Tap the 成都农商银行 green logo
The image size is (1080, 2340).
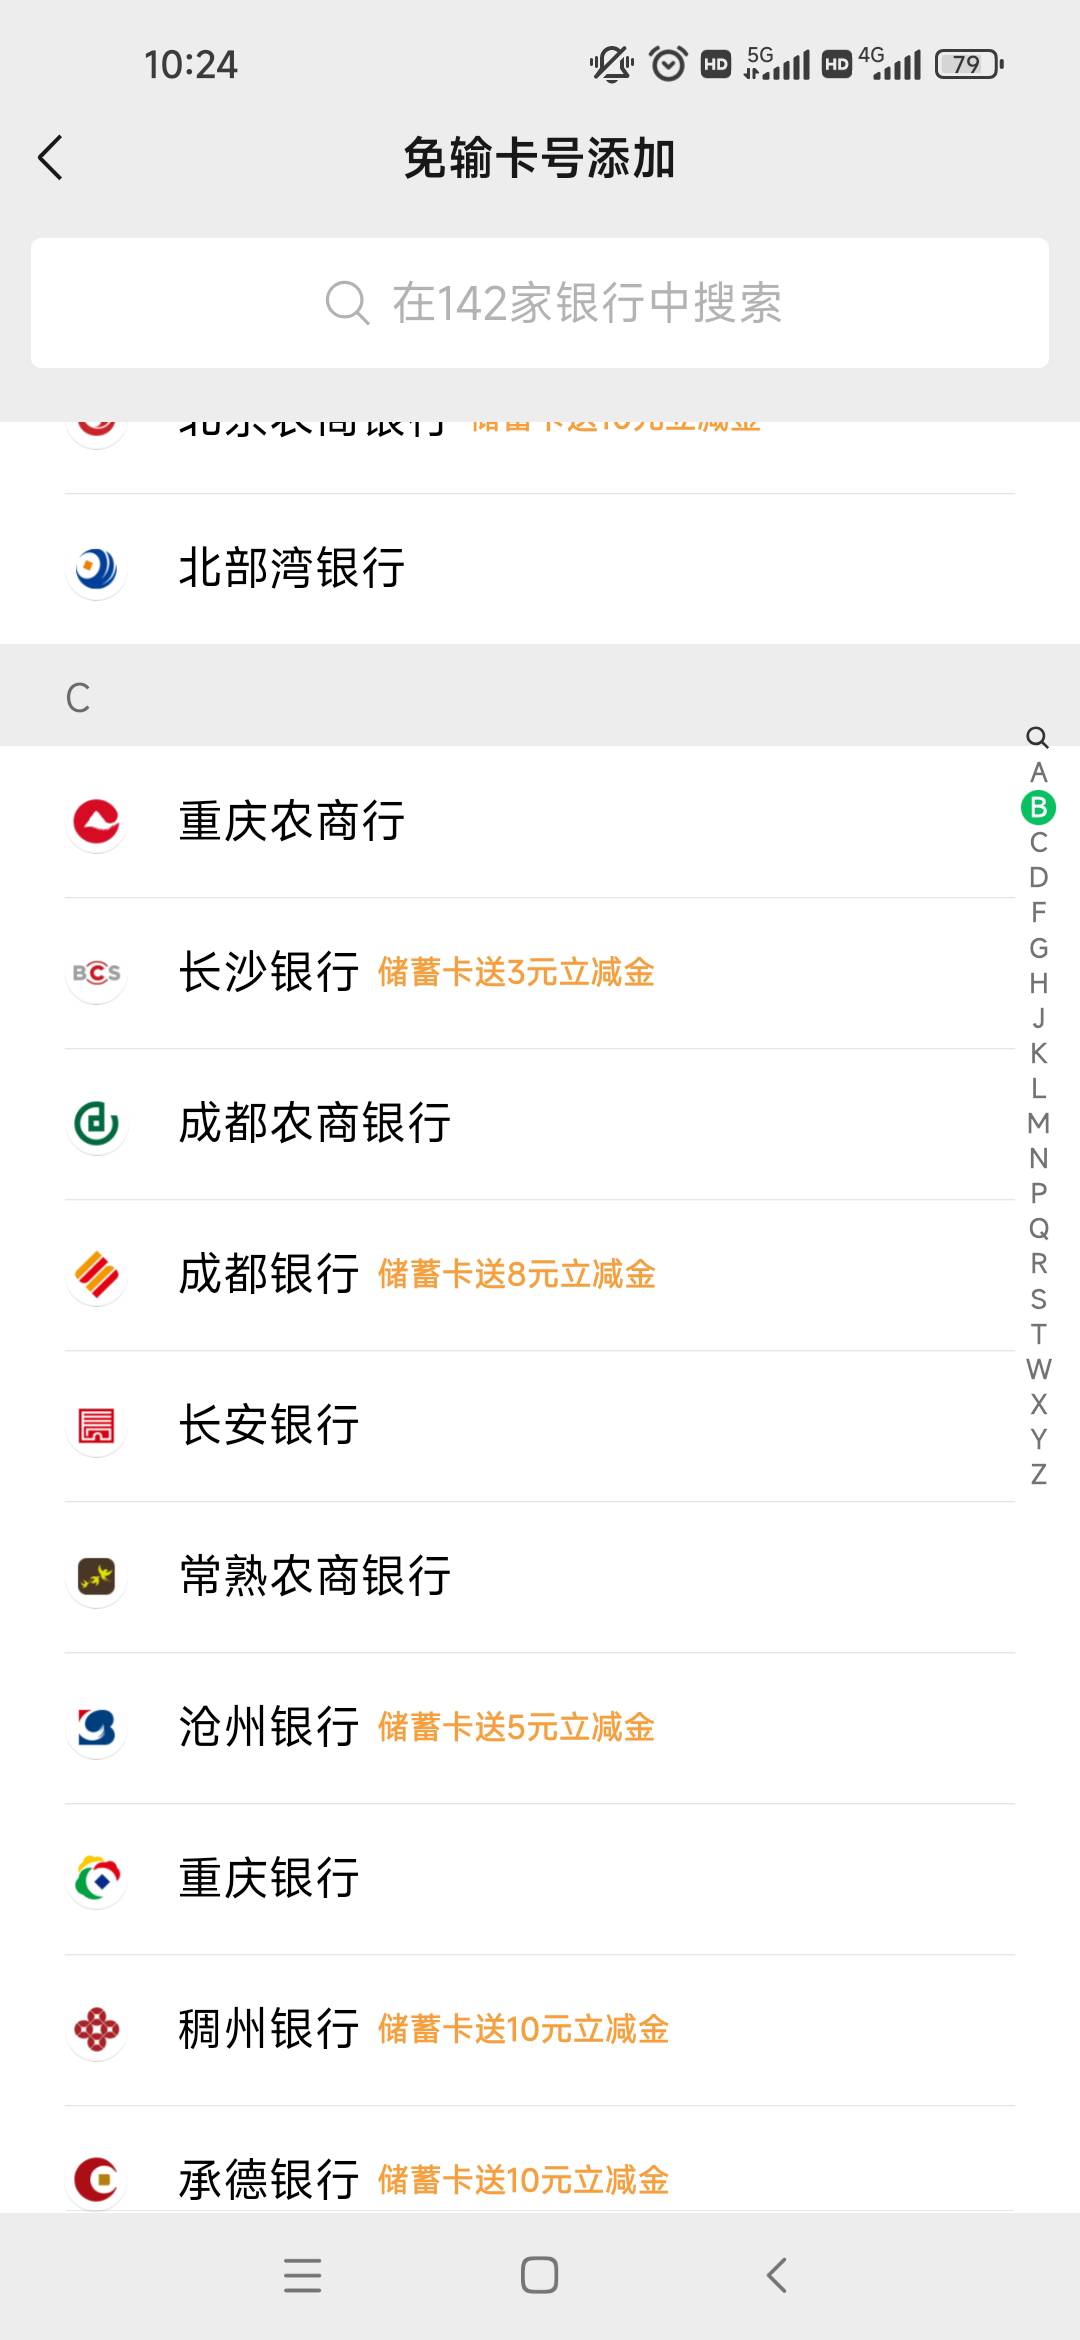pyautogui.click(x=97, y=1124)
